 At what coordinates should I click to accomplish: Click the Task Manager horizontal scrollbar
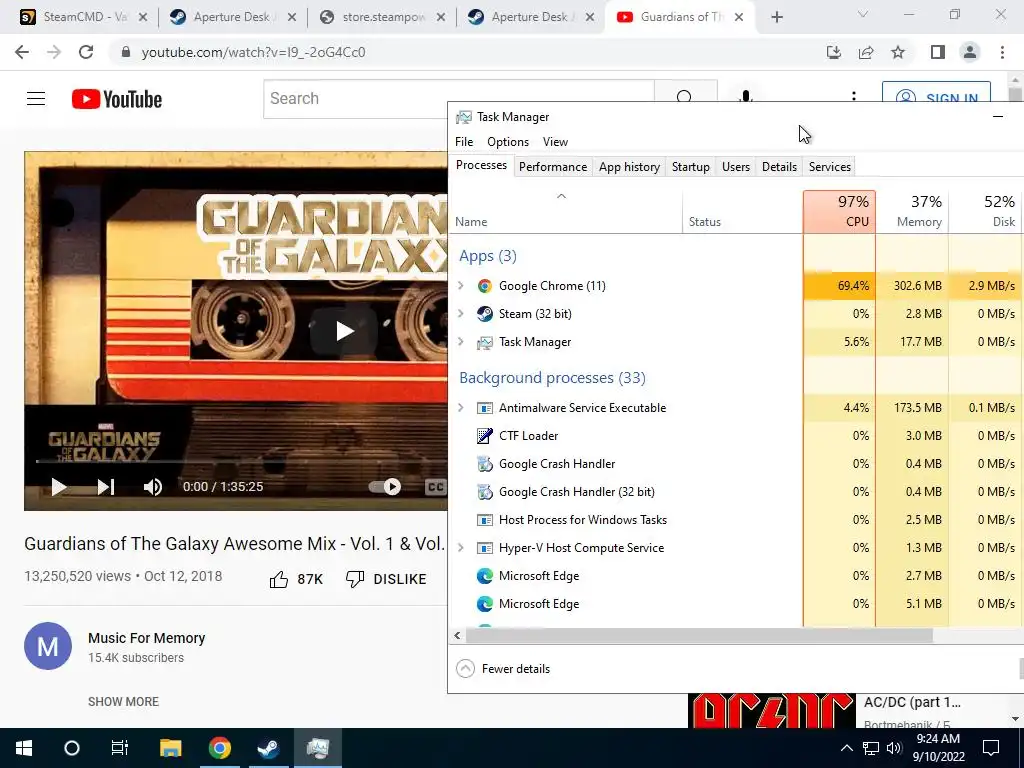699,635
